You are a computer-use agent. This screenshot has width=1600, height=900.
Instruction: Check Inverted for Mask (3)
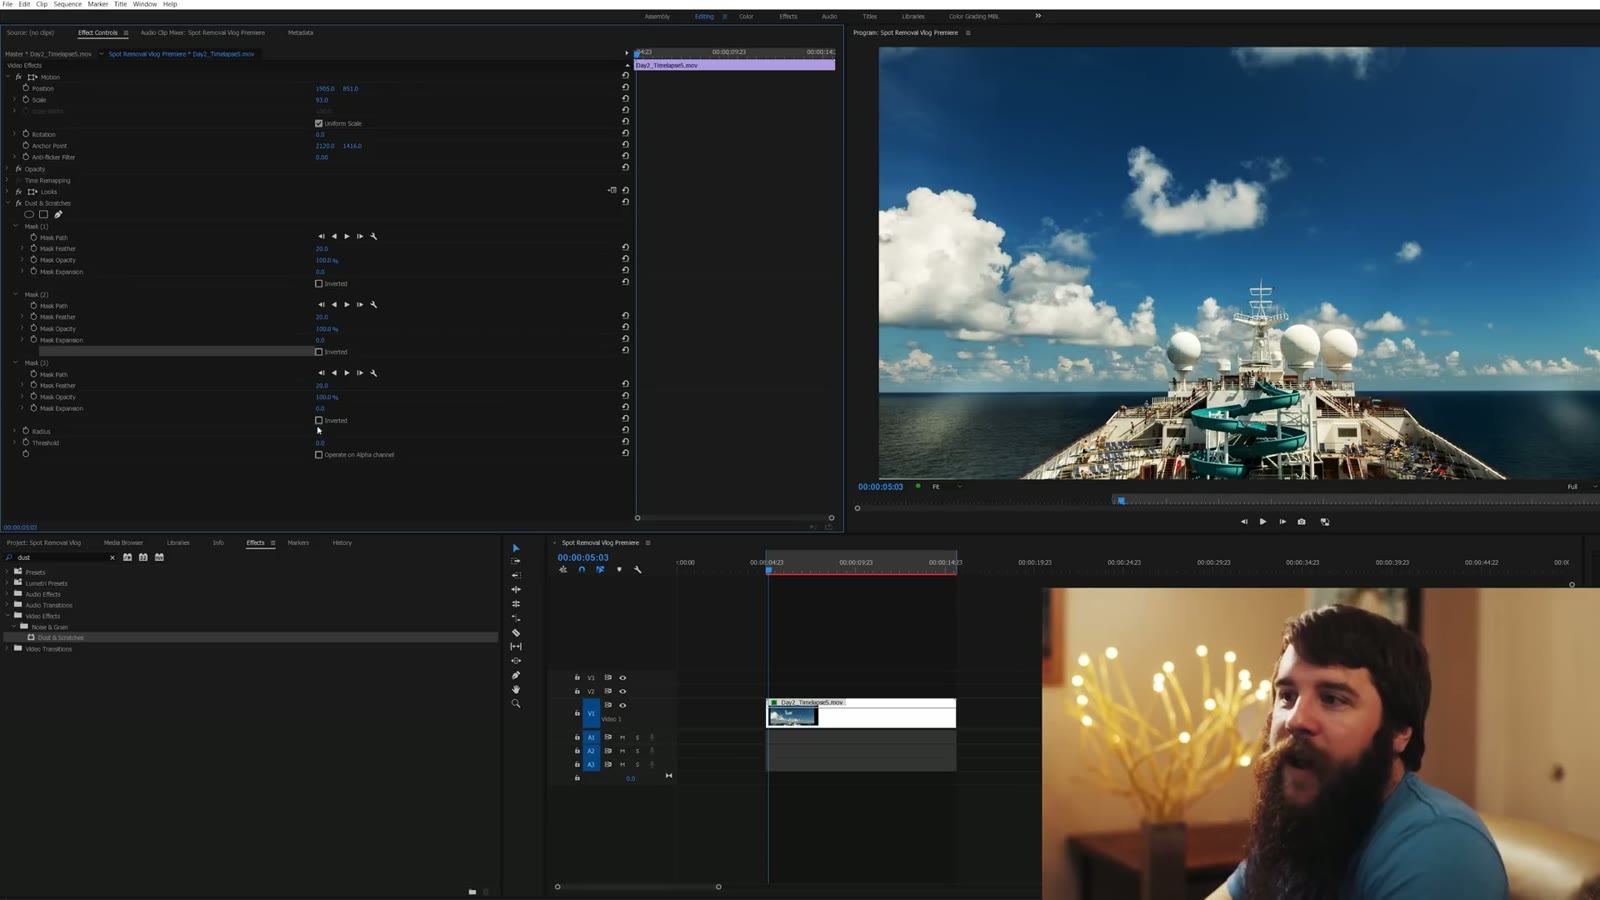319,420
